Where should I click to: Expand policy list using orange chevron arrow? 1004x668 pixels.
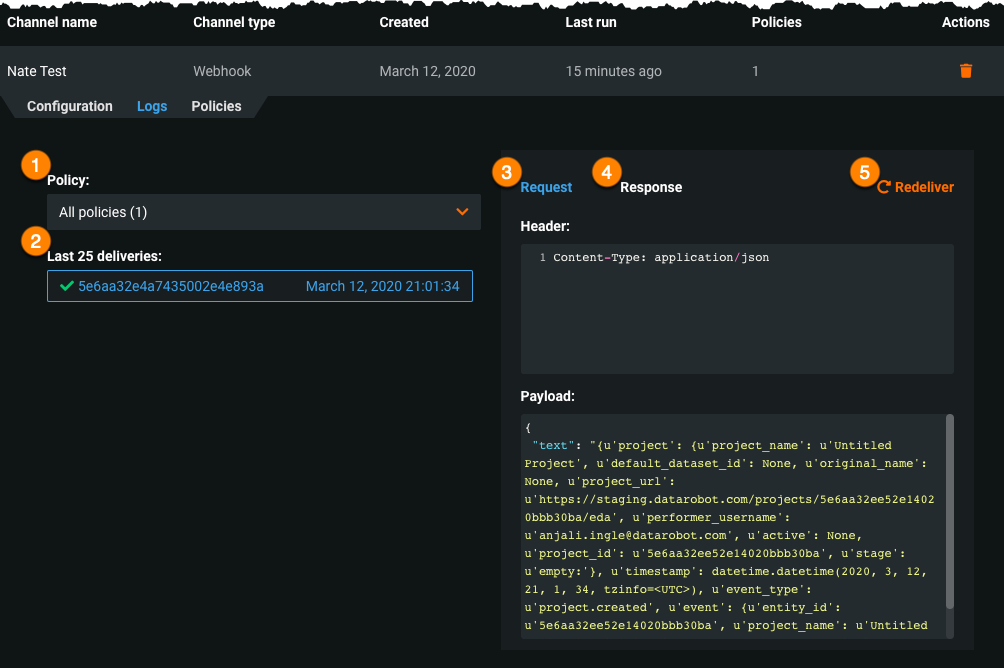[462, 212]
